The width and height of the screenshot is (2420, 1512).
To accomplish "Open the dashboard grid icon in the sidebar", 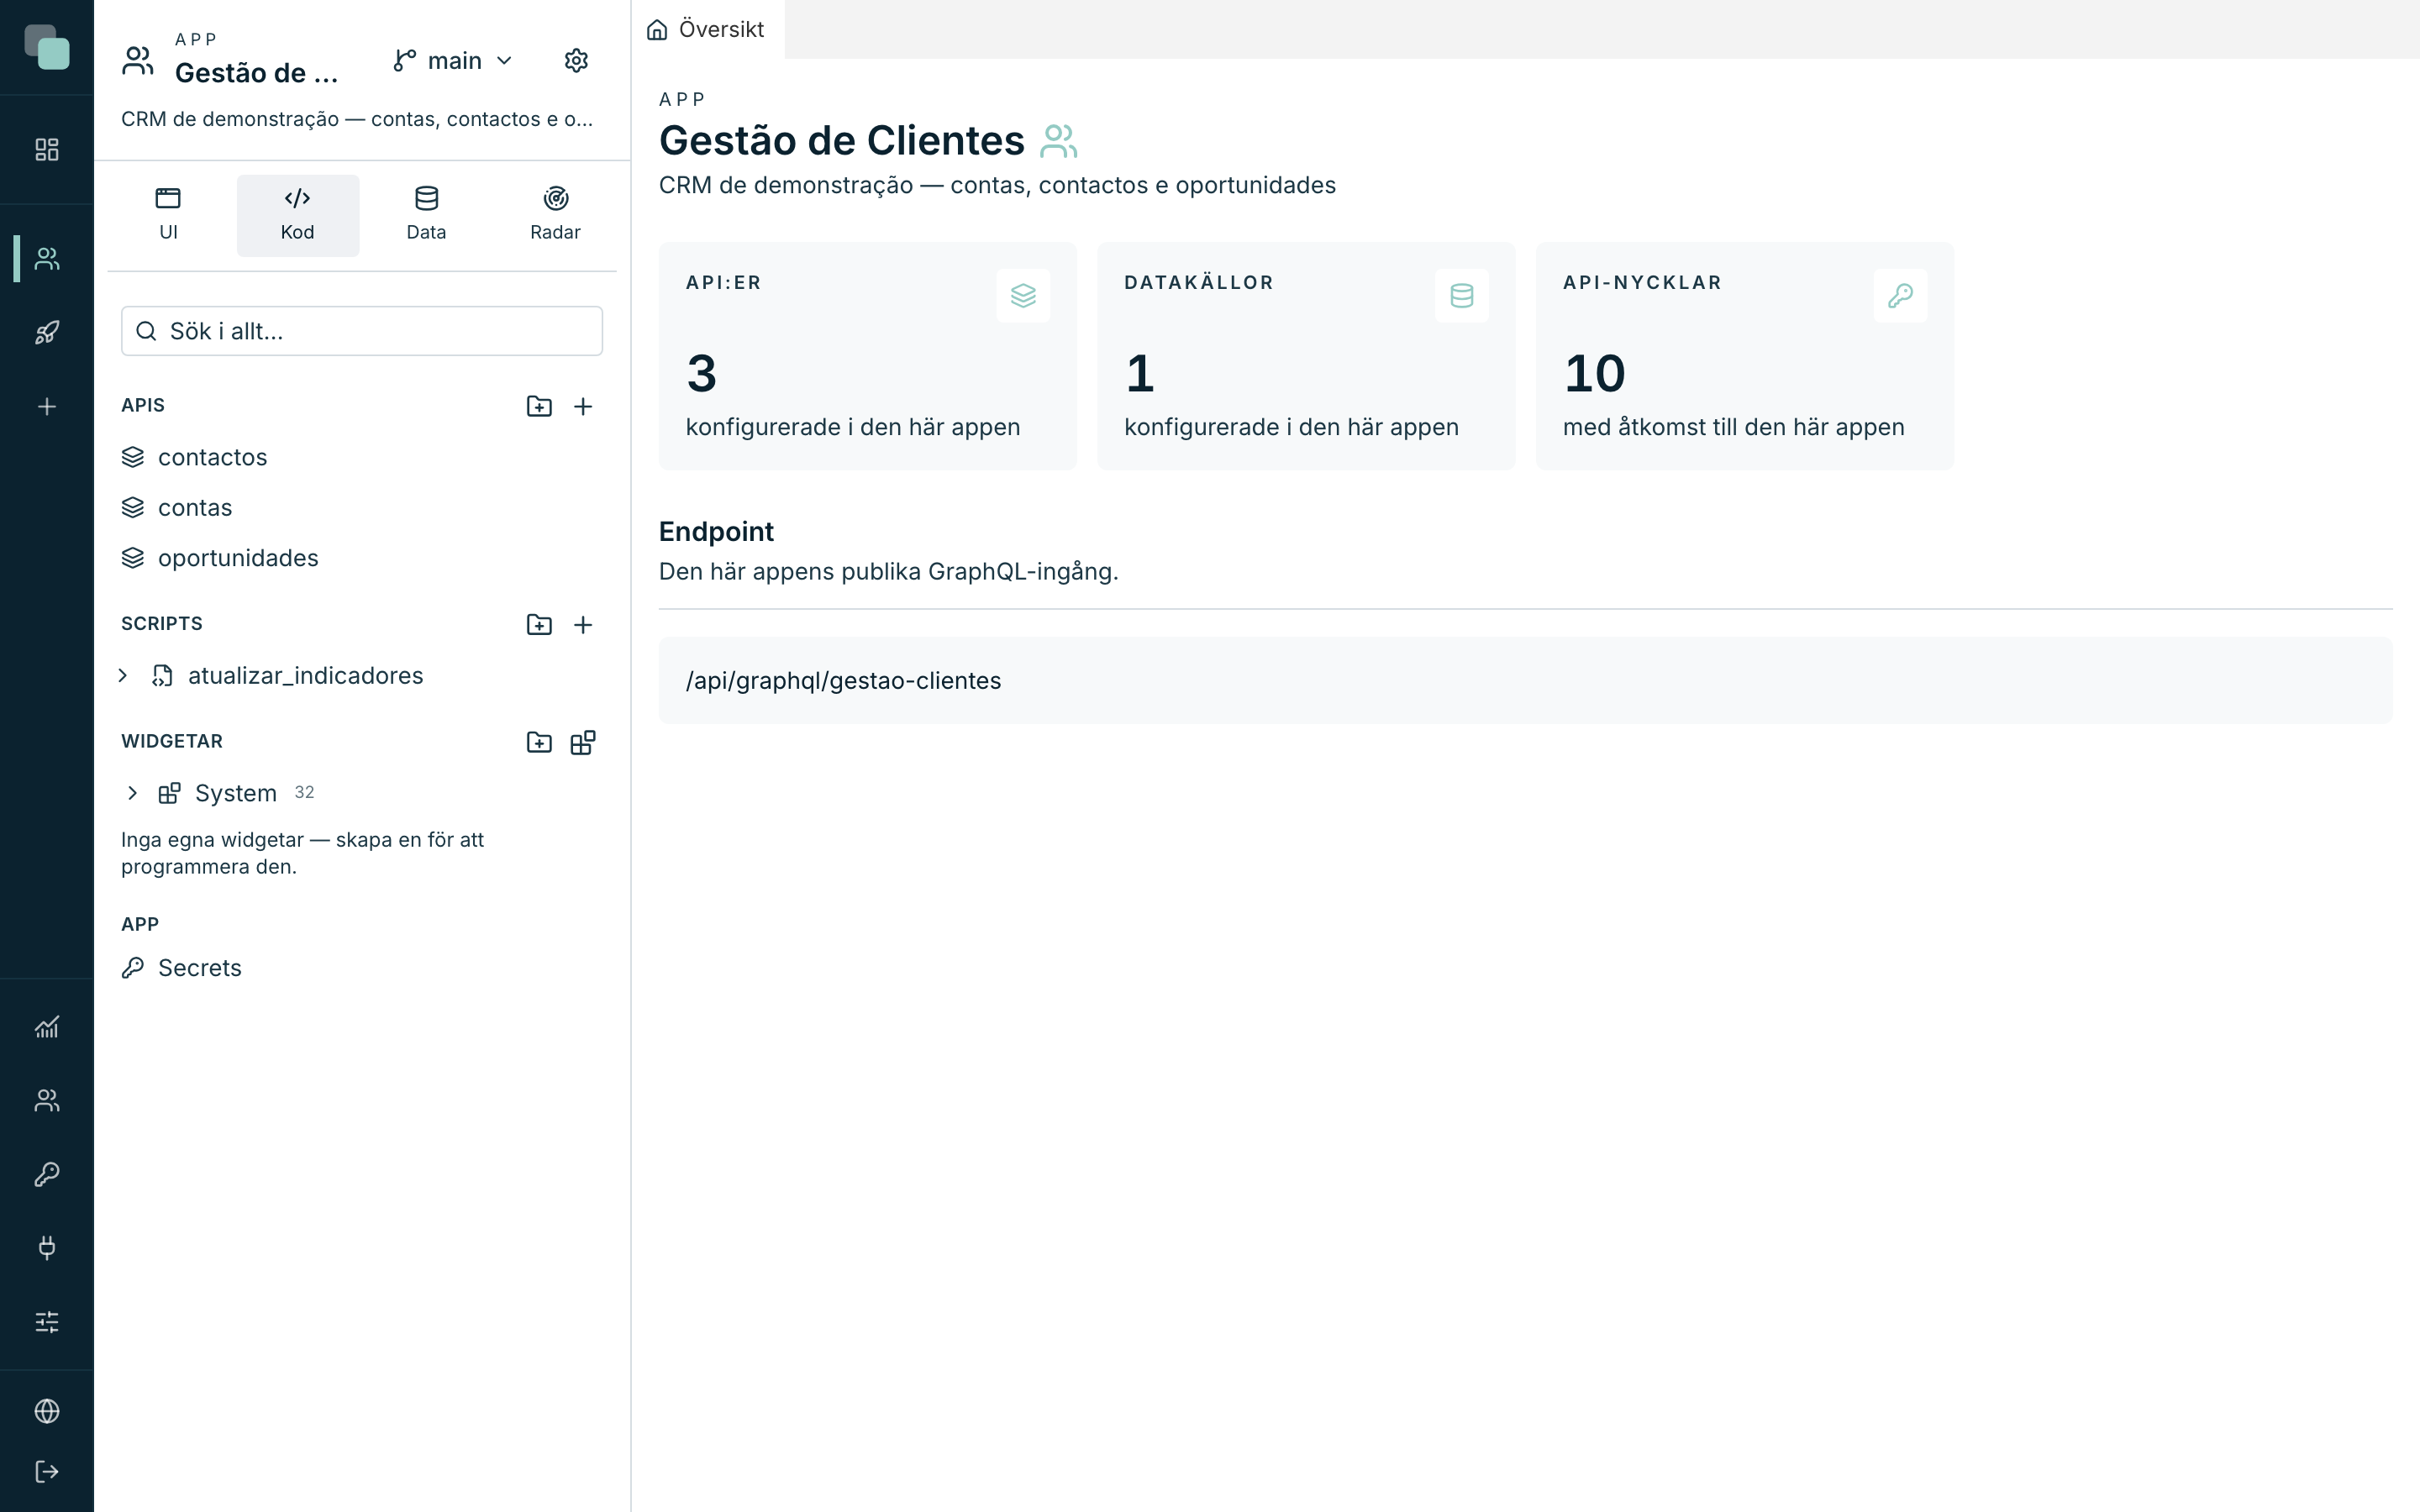I will (47, 150).
